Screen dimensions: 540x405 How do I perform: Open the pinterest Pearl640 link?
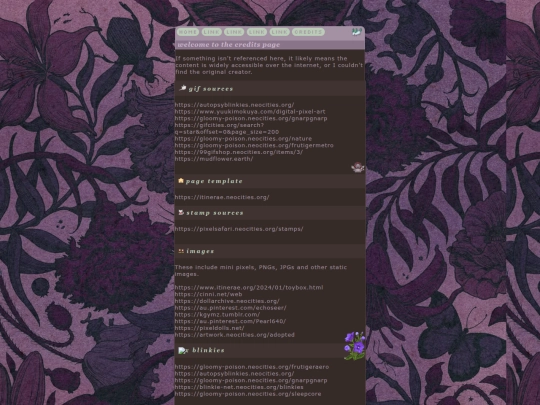coord(230,321)
